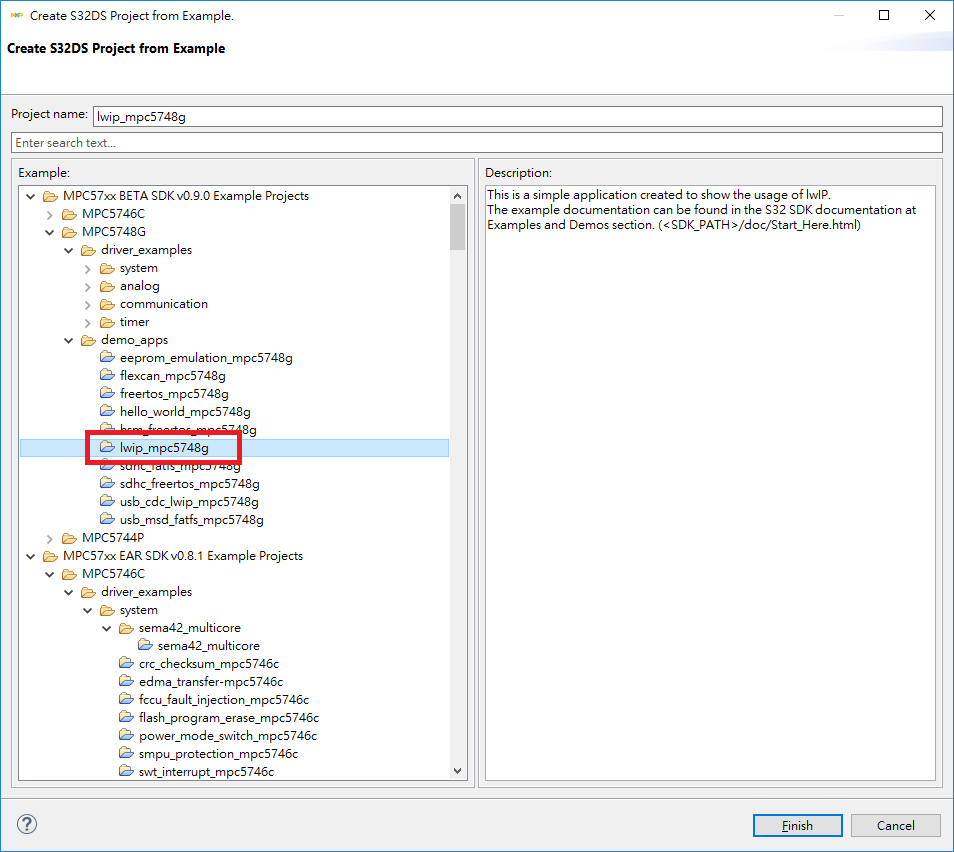Click smpu_protection_mpc5746c project icon
The width and height of the screenshot is (954, 852).
127,753
